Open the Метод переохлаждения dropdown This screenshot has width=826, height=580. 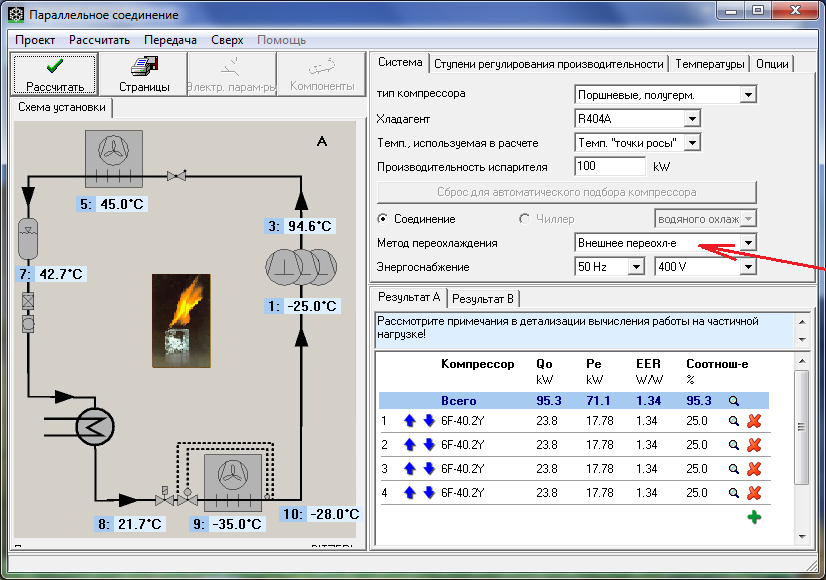coord(748,243)
